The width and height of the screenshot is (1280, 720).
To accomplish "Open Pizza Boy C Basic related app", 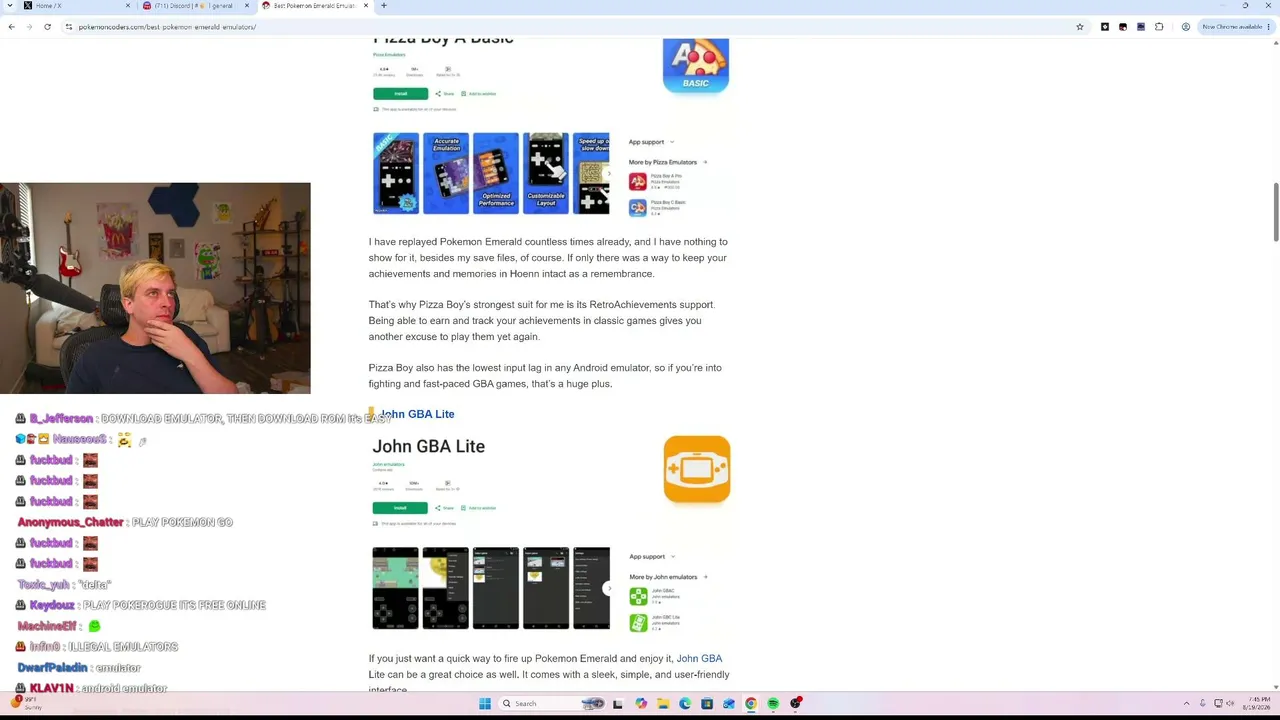I will pos(638,208).
